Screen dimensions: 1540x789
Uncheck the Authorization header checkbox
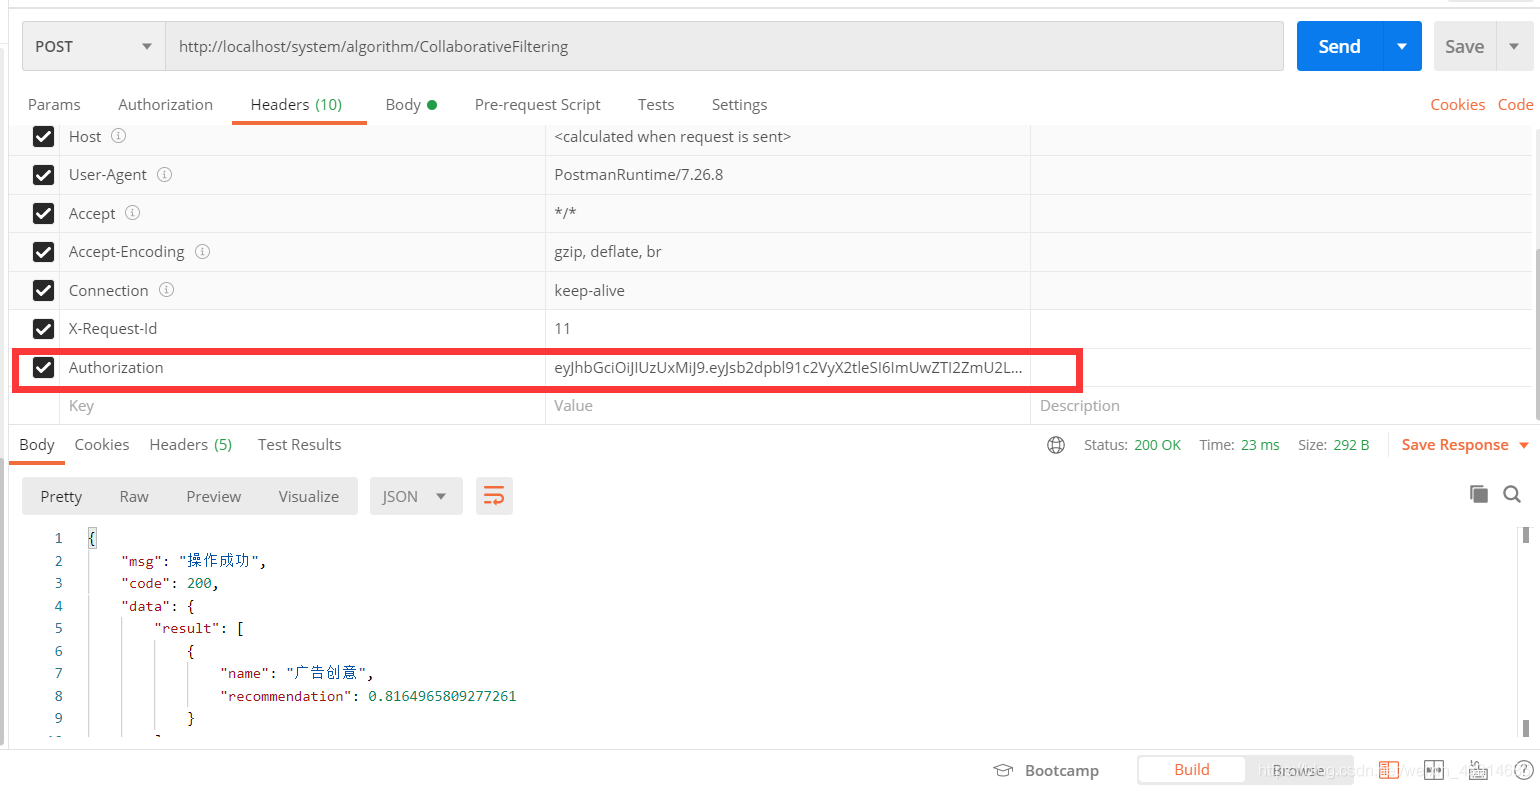click(43, 367)
